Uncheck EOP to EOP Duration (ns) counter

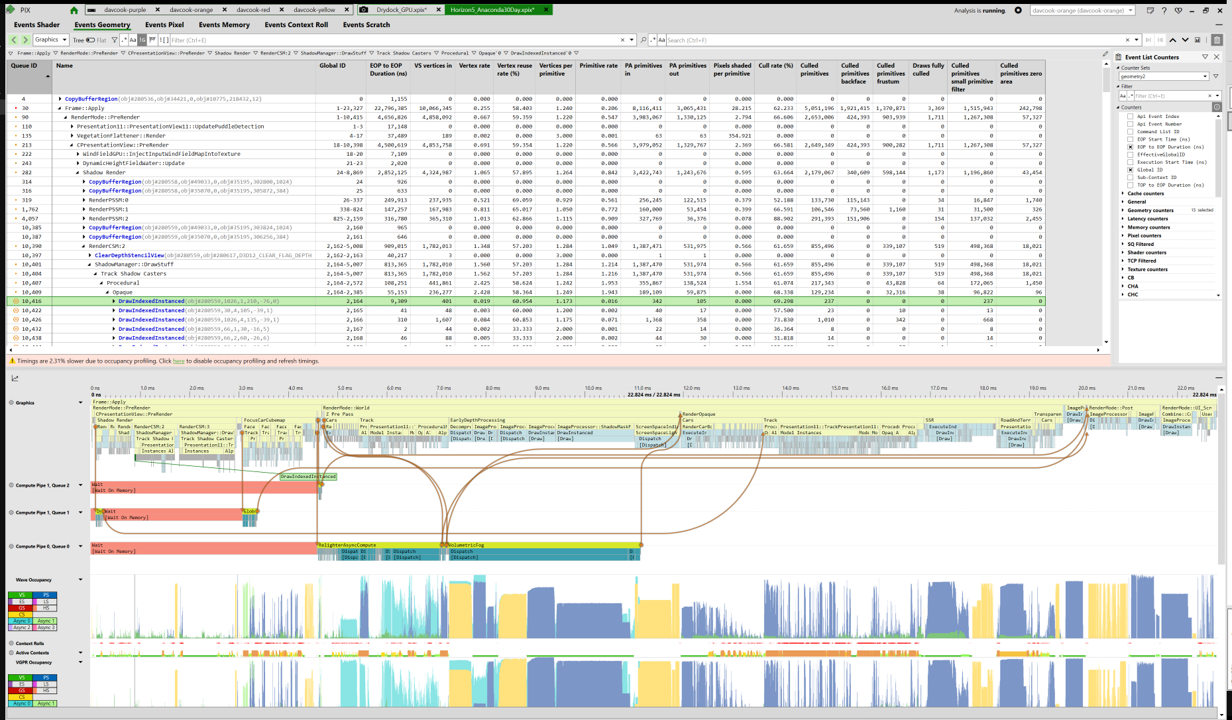(x=1130, y=147)
